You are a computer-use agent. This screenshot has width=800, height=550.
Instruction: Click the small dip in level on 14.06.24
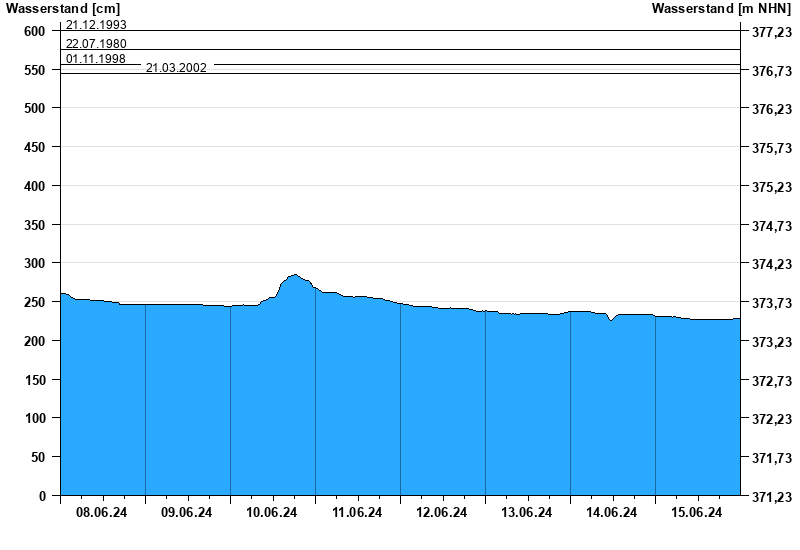point(610,320)
